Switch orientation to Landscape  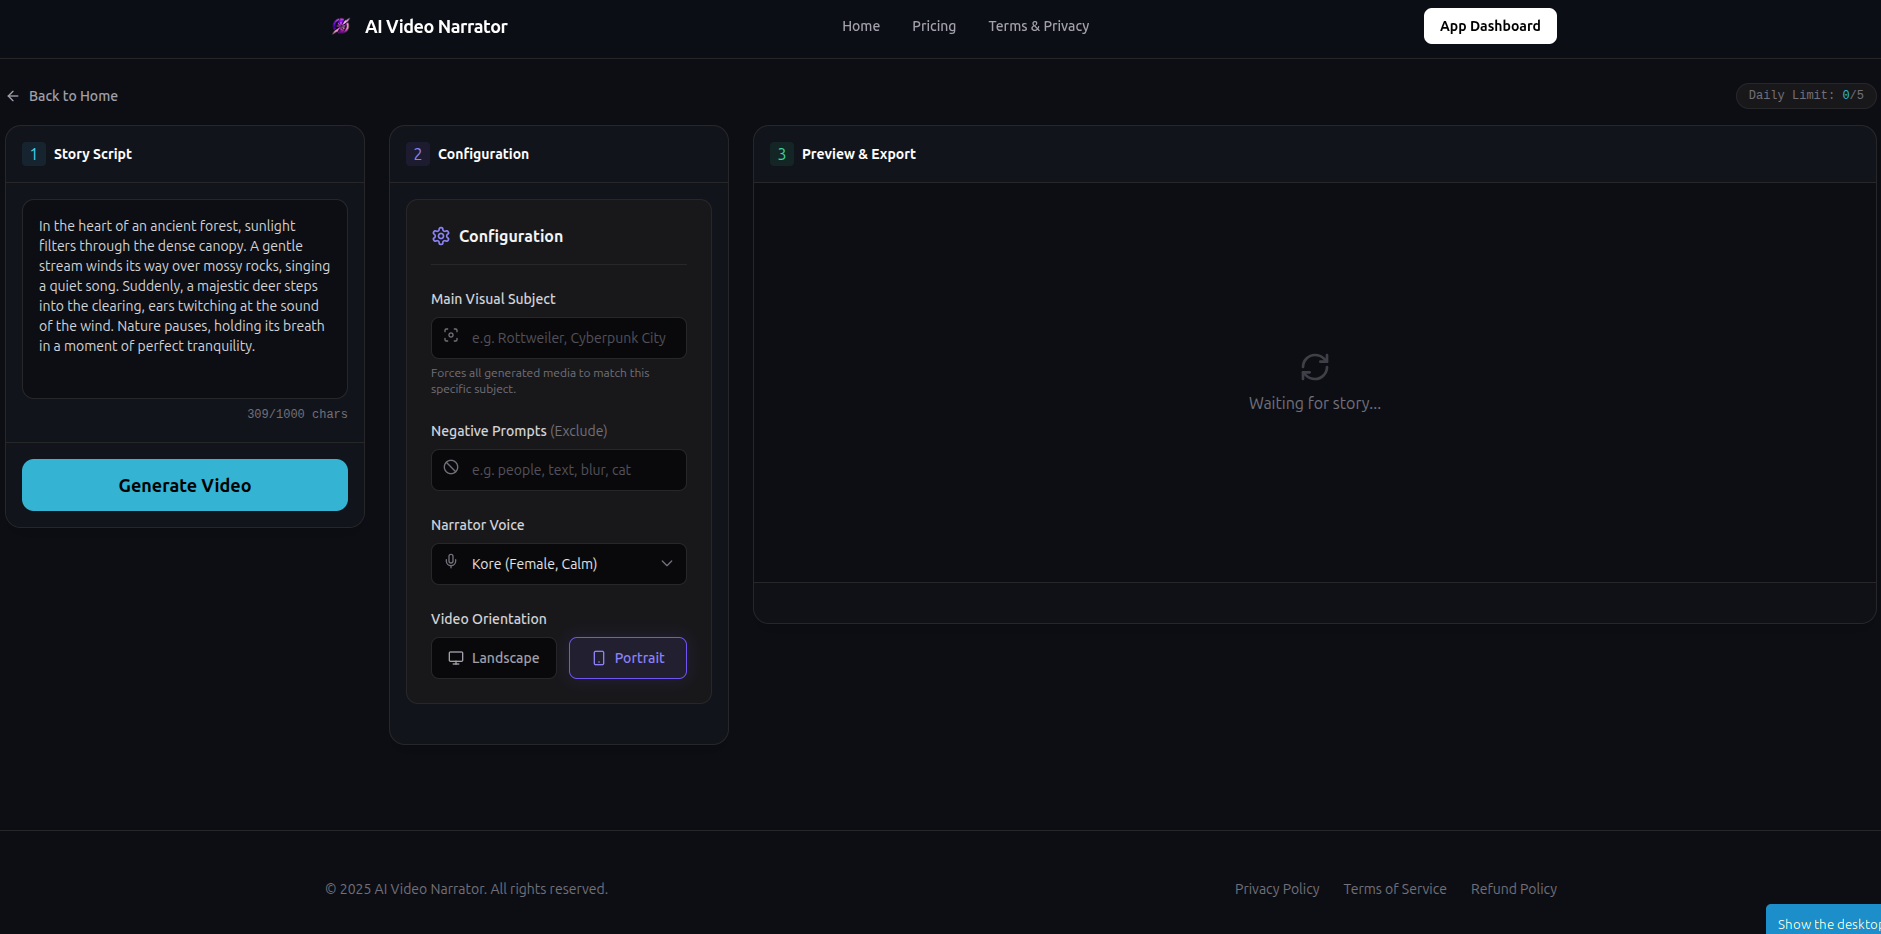point(493,657)
